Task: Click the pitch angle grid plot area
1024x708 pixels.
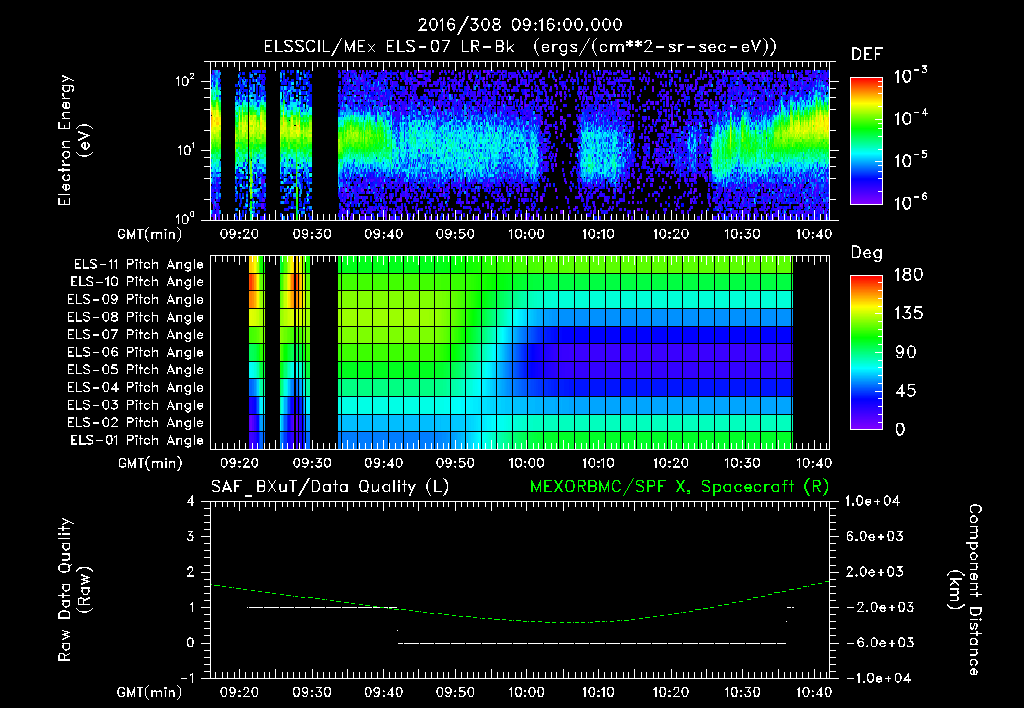Action: 520,352
